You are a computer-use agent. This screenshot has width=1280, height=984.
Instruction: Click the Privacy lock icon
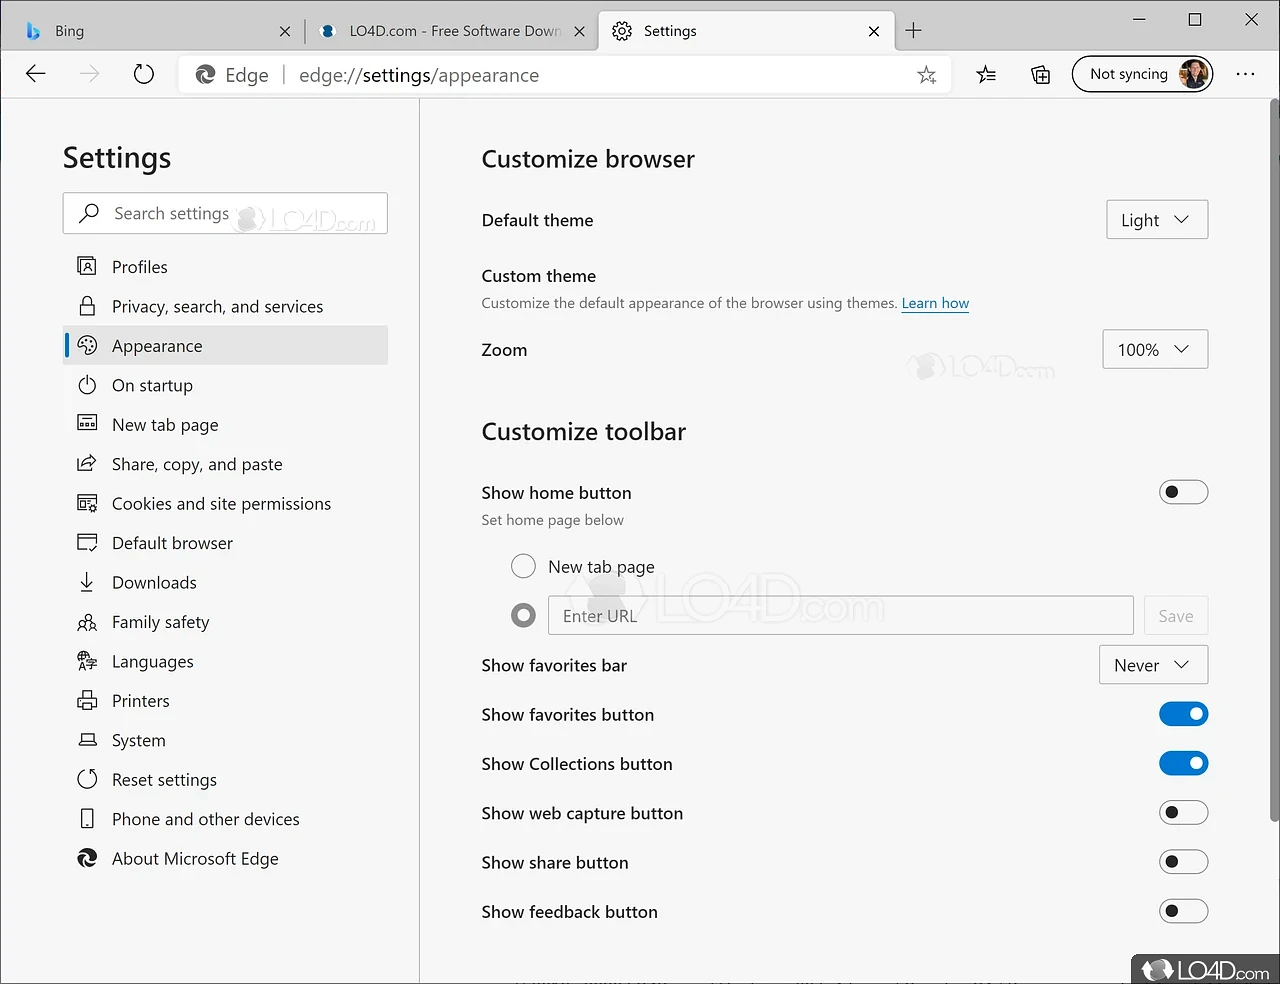(x=87, y=306)
